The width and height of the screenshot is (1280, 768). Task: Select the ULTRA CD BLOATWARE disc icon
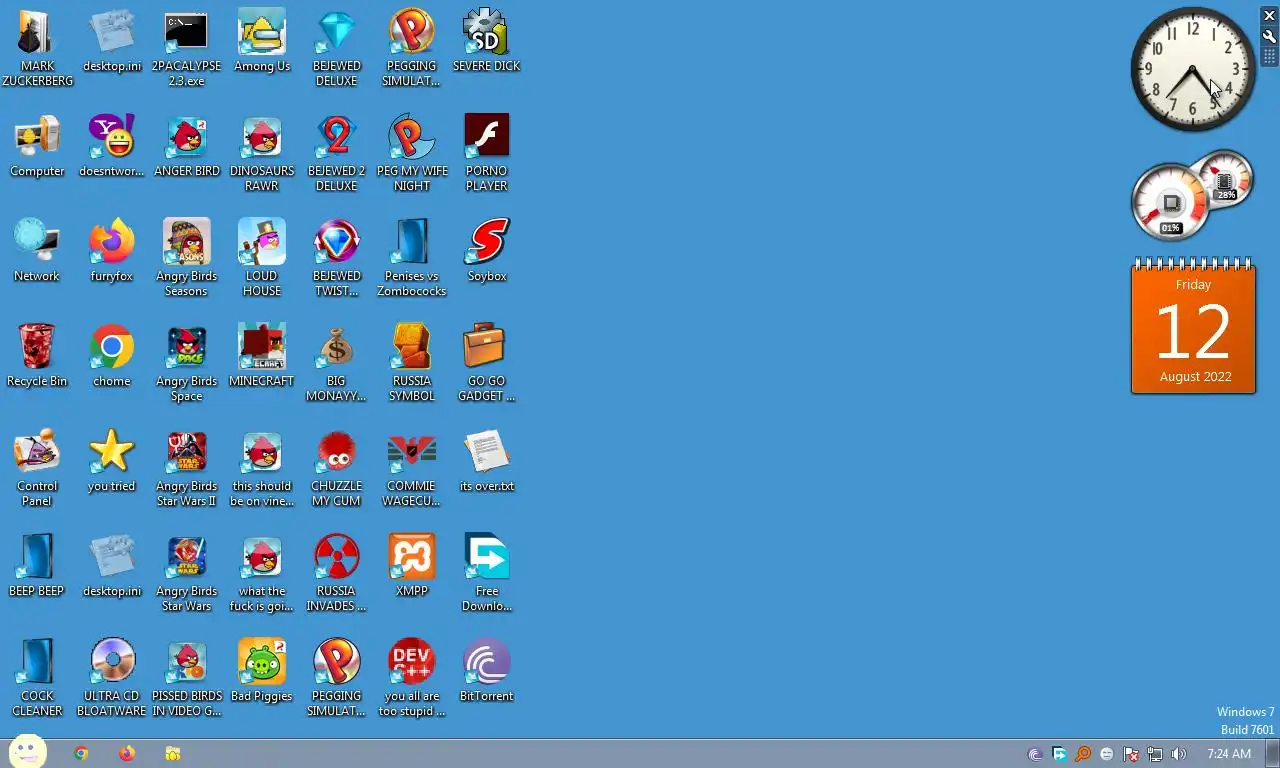point(112,677)
